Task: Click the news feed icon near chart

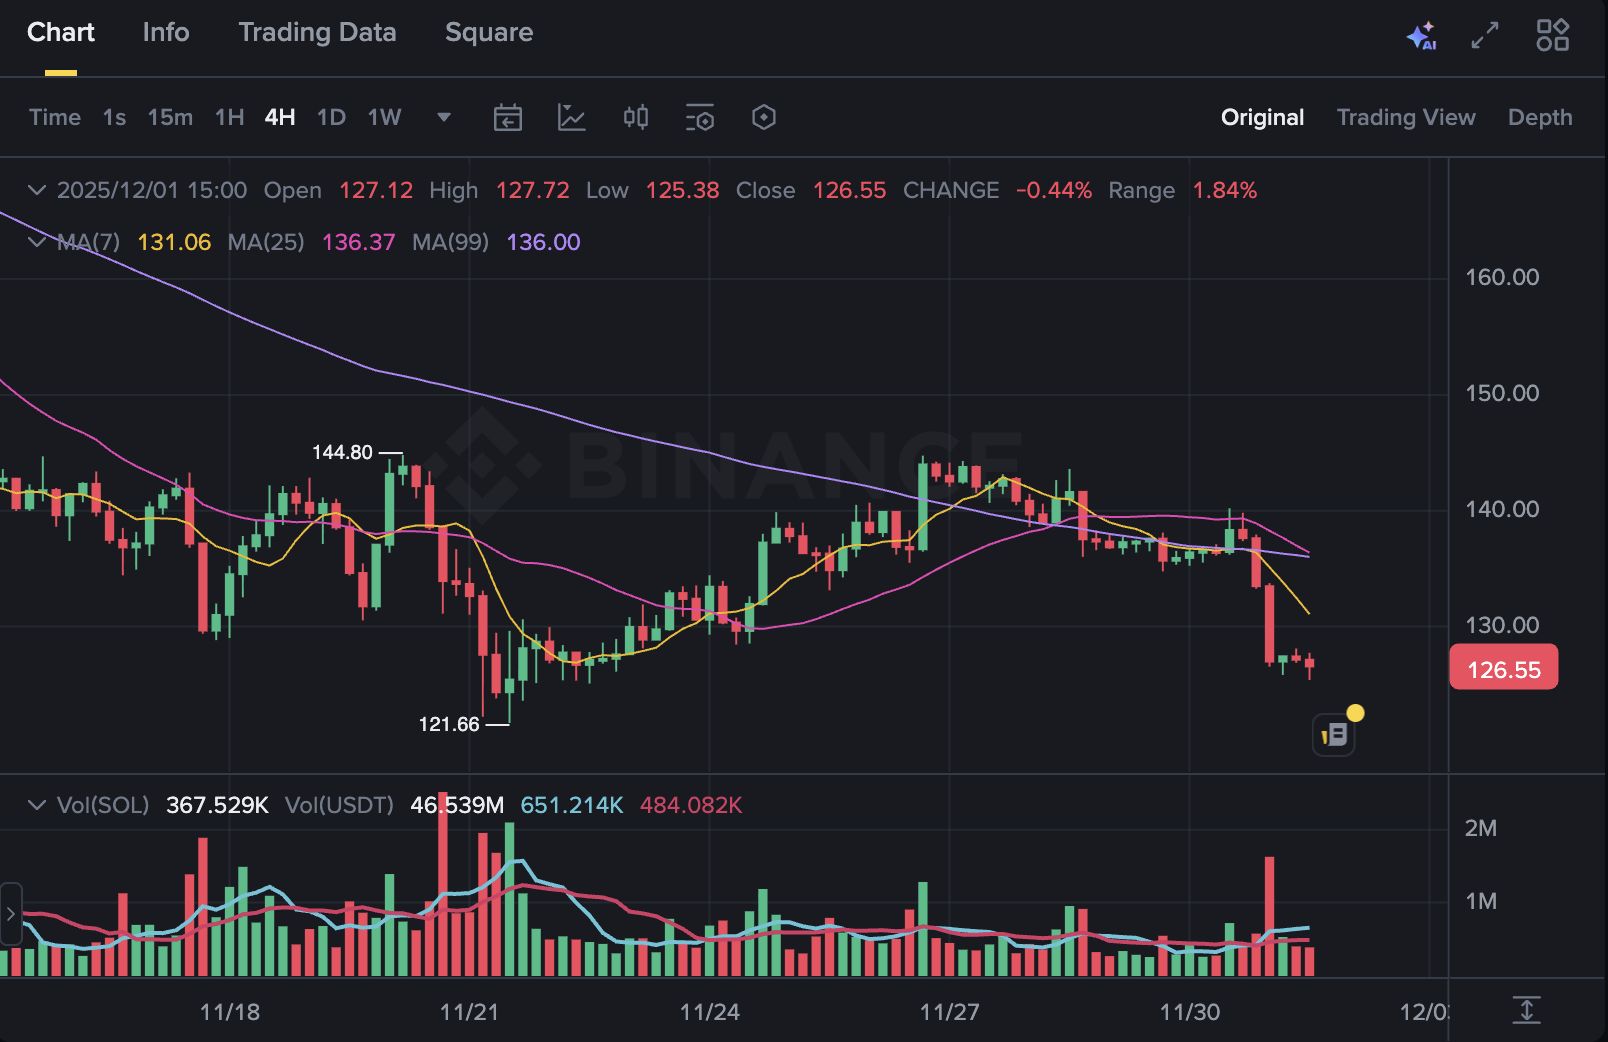Action: tap(1333, 733)
